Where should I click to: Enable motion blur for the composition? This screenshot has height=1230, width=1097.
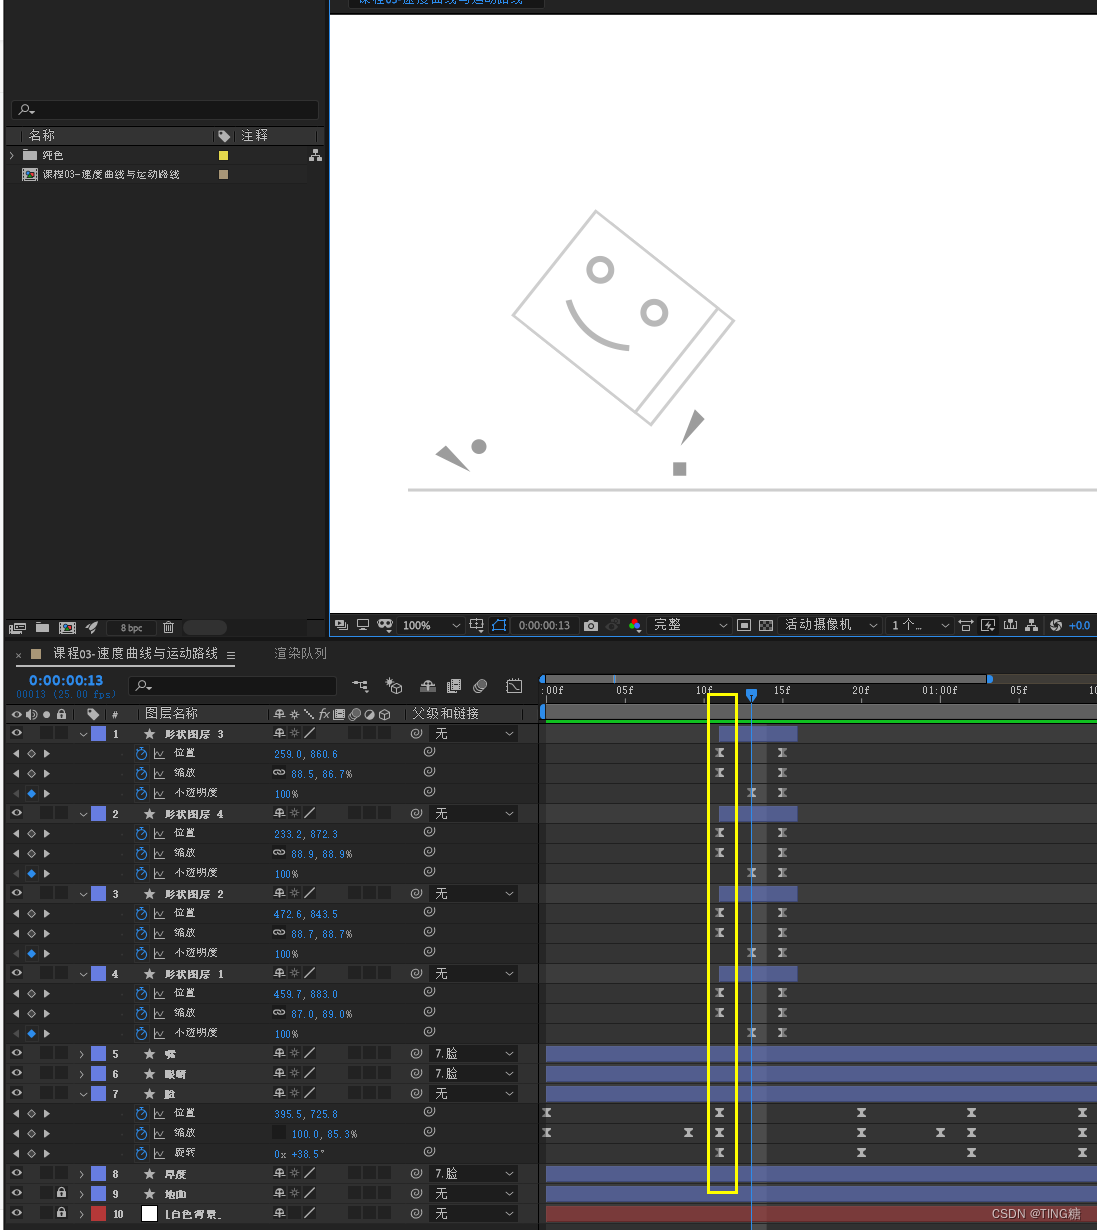pos(480,686)
